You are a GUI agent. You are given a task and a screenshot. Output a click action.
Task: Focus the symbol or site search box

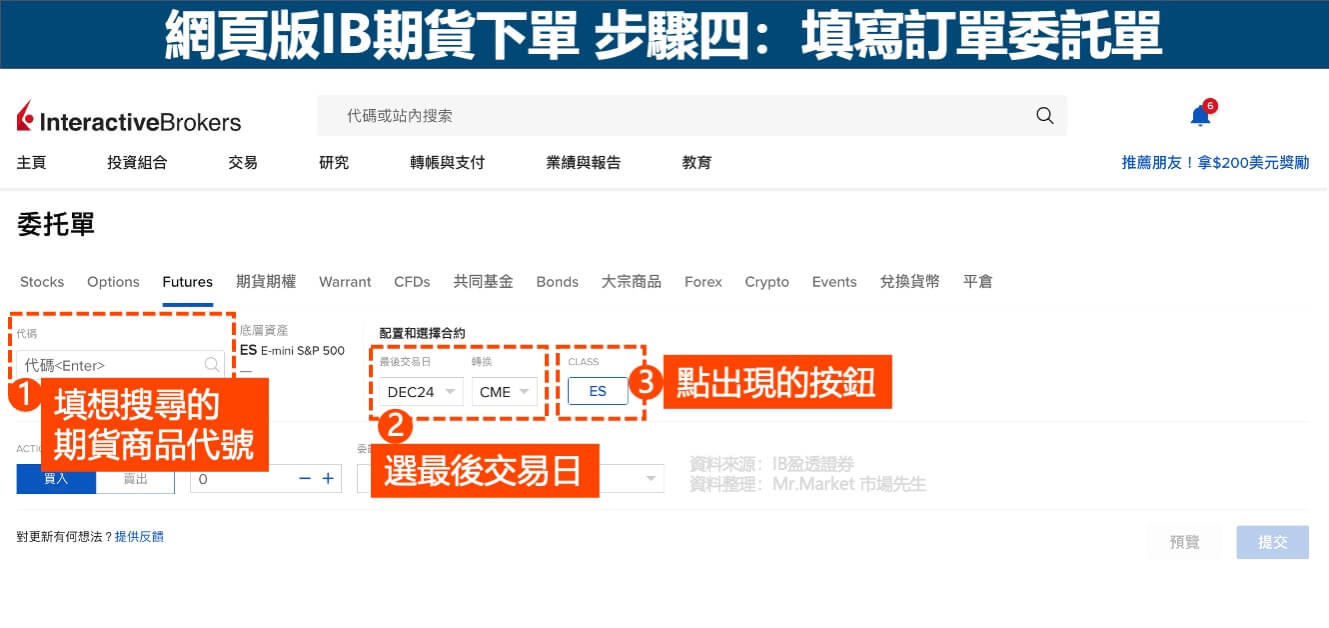click(x=692, y=116)
